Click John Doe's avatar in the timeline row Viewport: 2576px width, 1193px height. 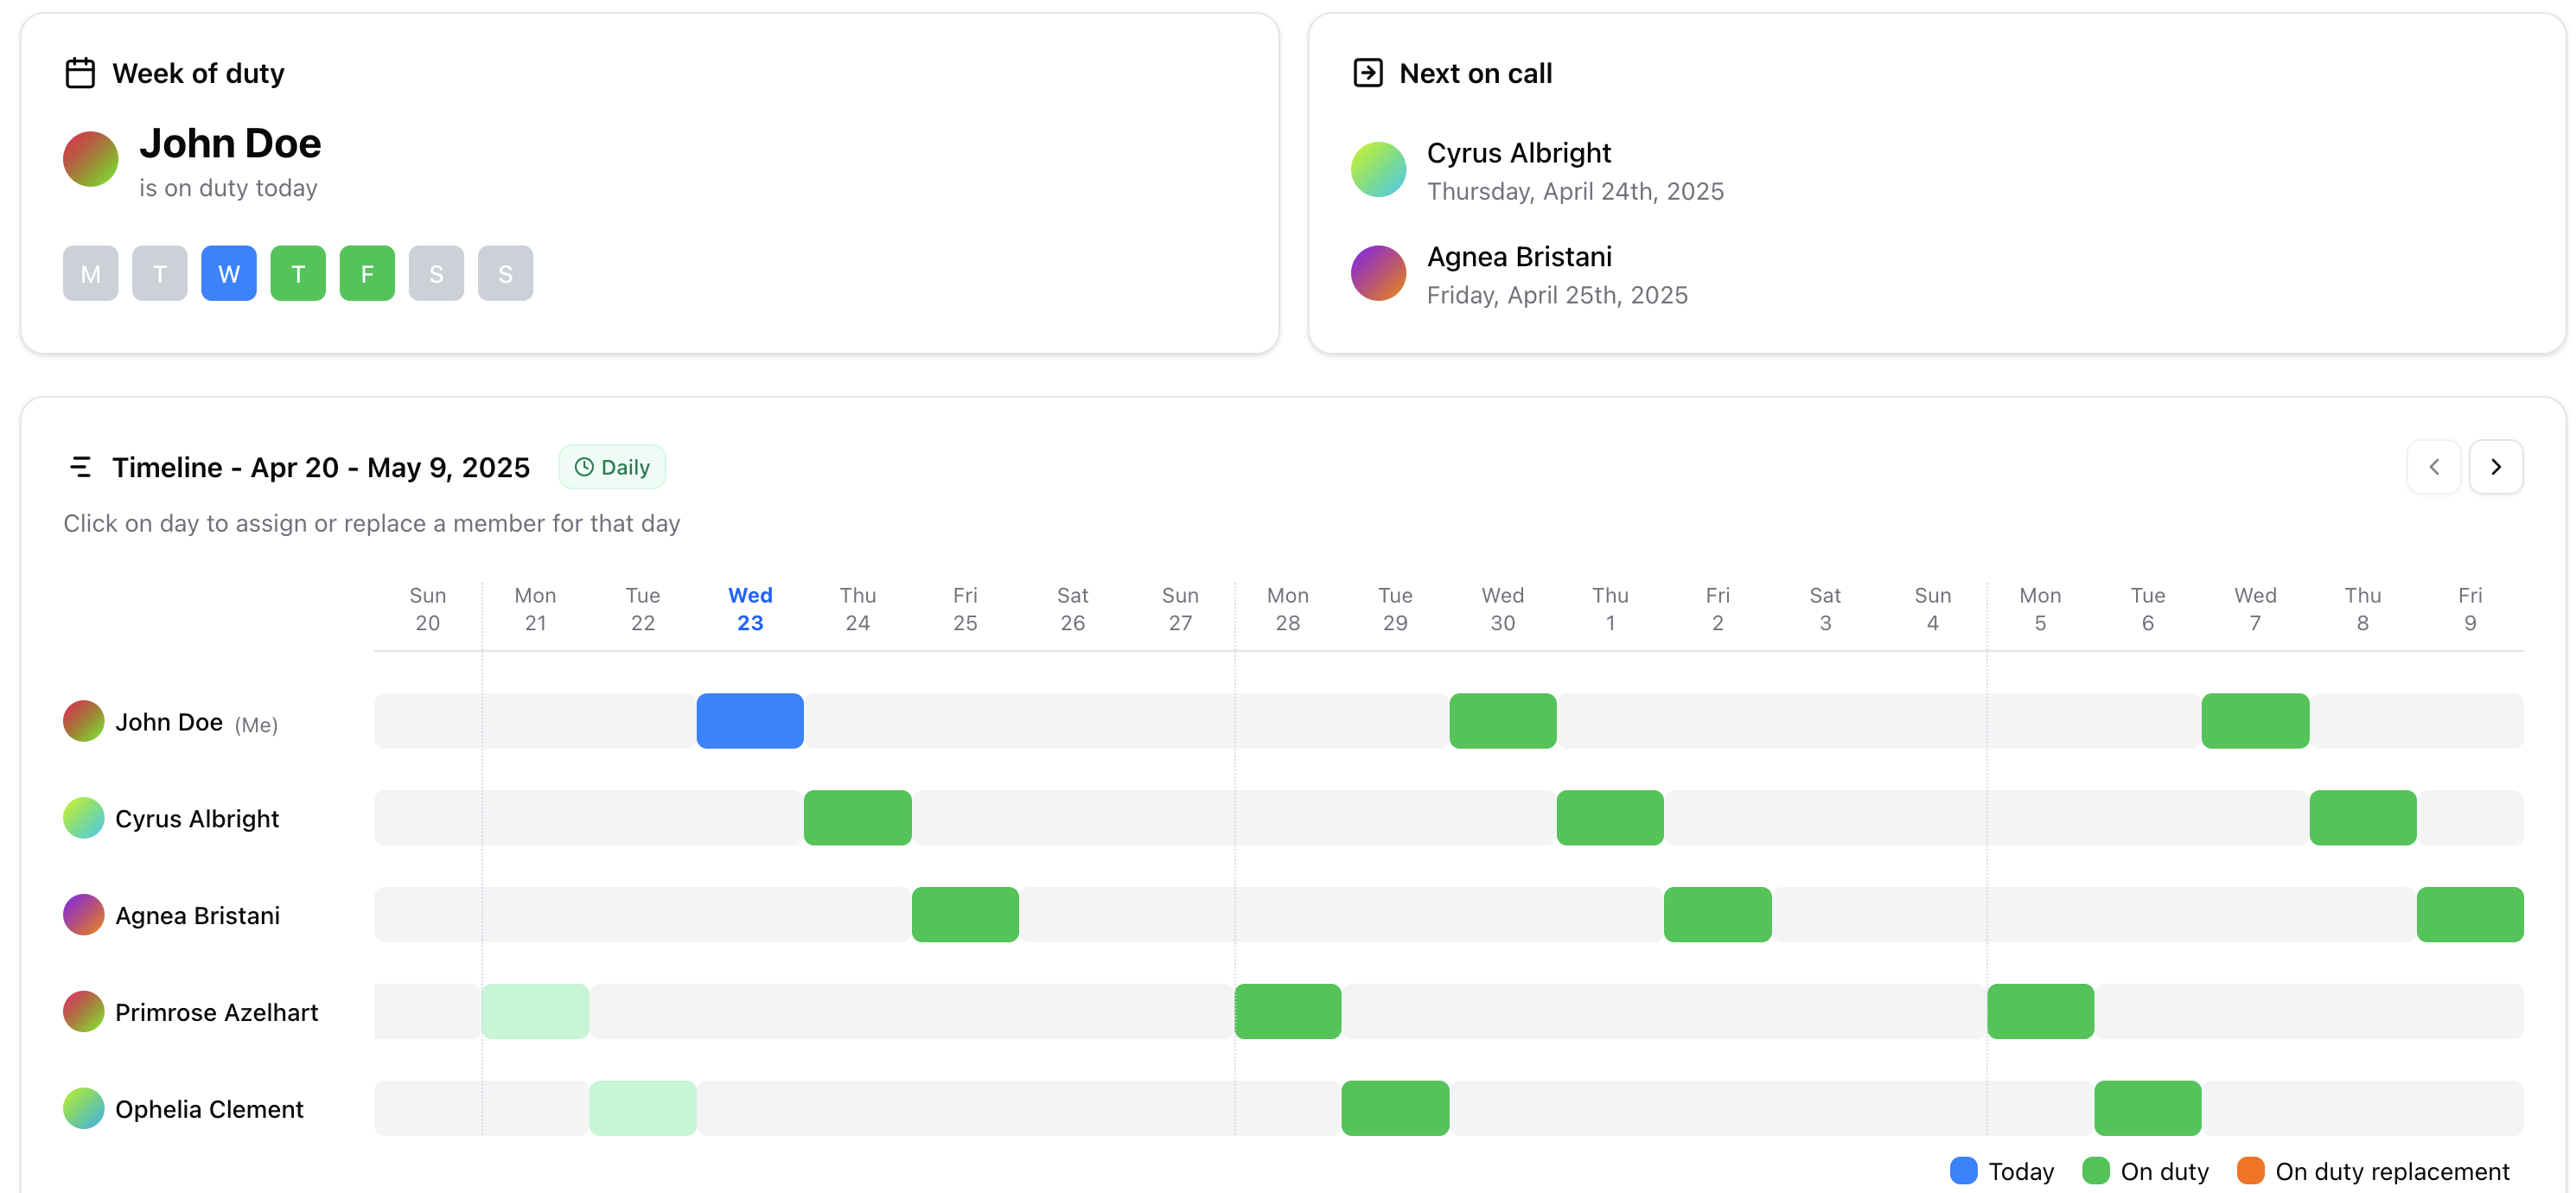point(84,721)
